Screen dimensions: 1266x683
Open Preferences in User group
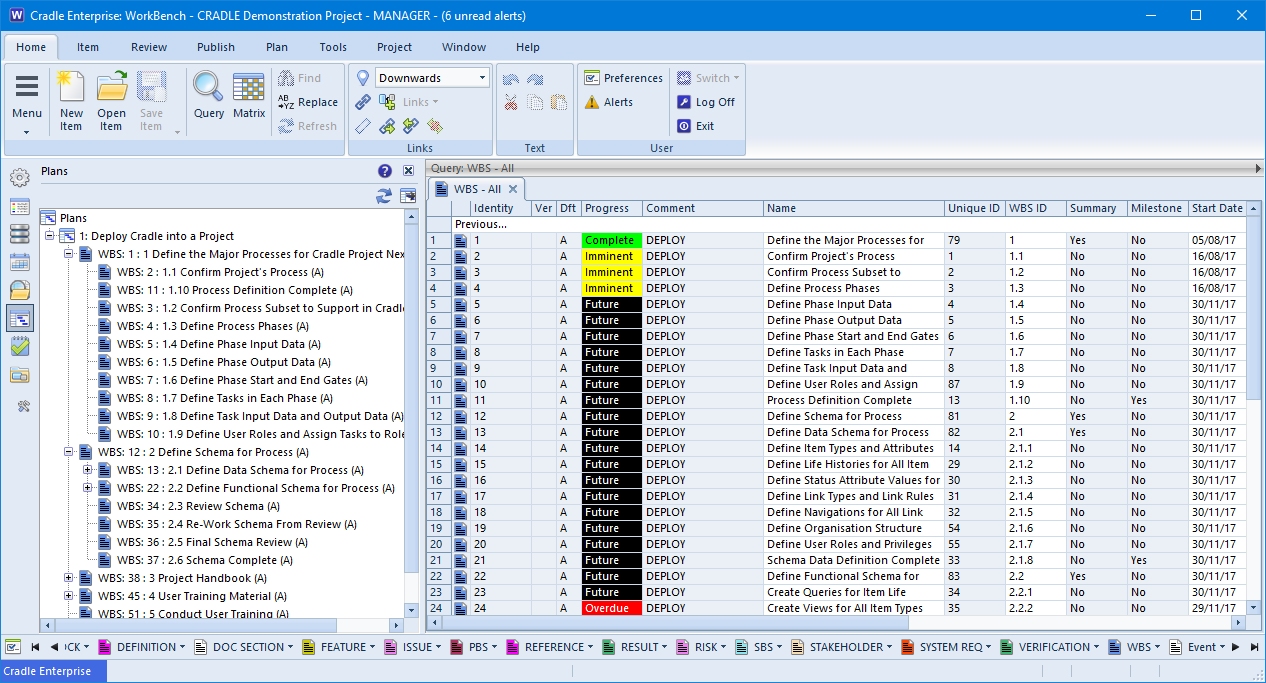pos(623,78)
